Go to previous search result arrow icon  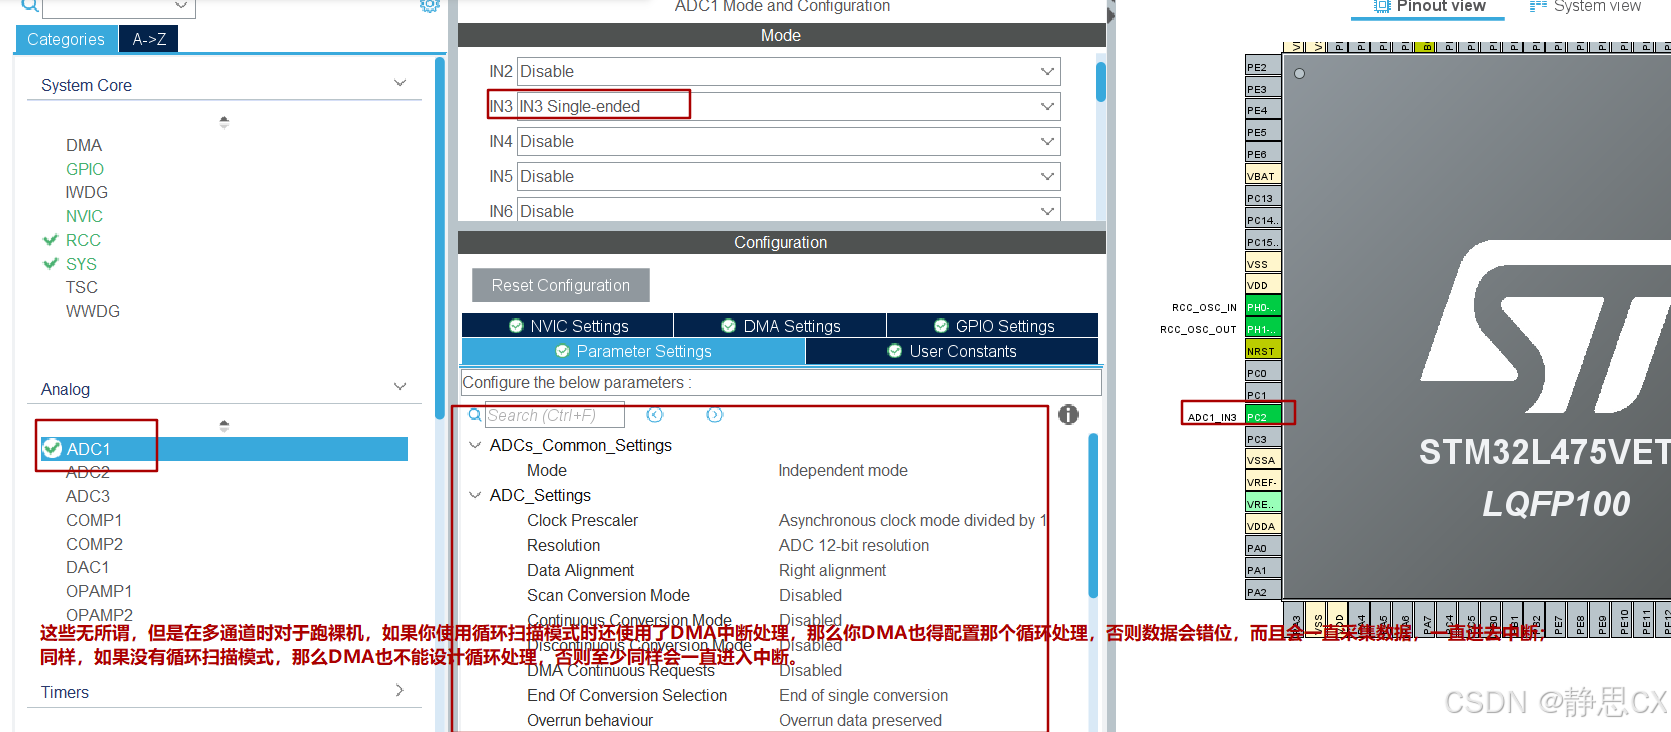point(655,415)
